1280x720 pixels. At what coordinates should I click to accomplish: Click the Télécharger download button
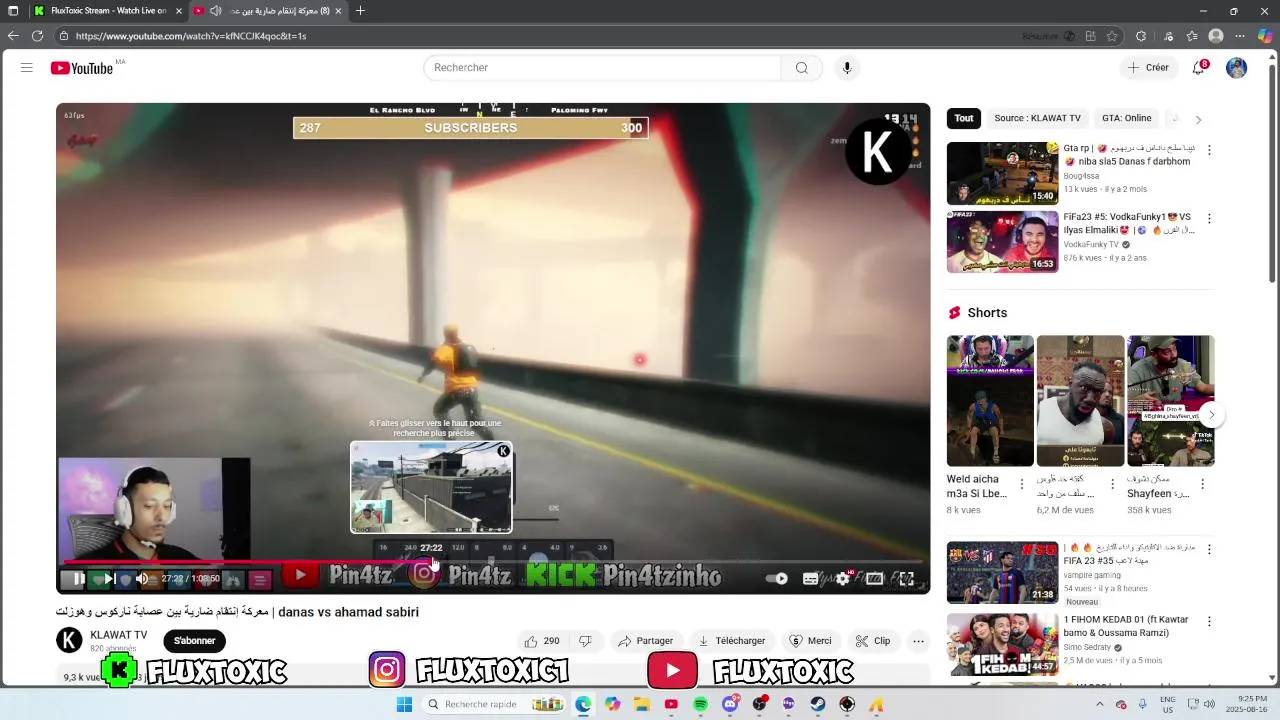[732, 641]
